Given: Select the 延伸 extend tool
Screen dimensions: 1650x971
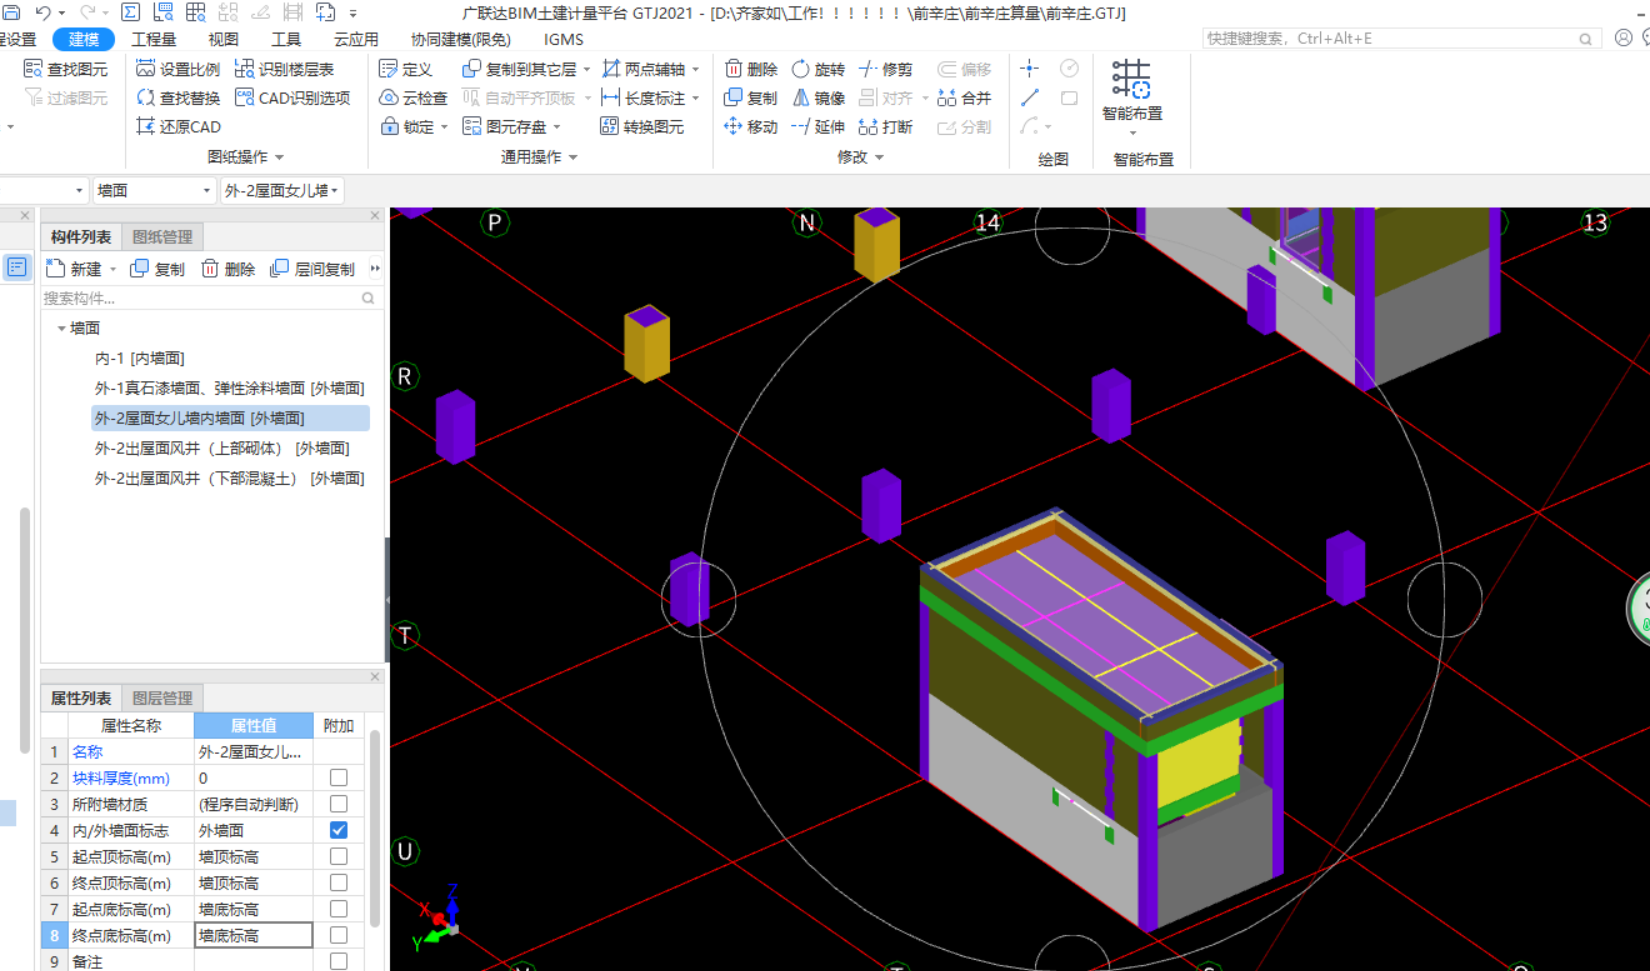Looking at the screenshot, I should point(818,127).
